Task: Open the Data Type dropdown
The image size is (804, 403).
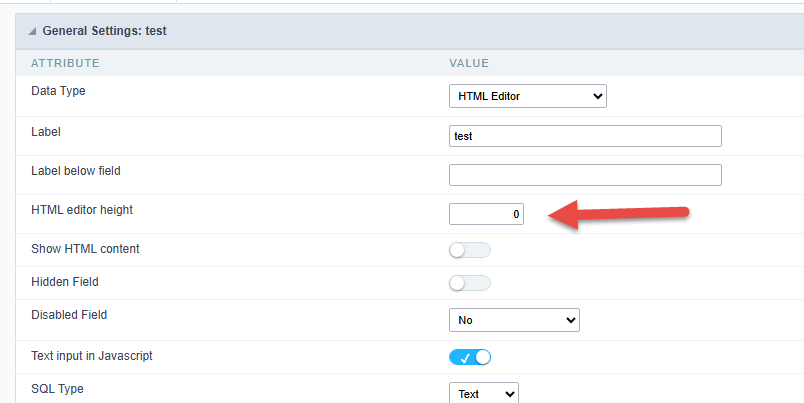Action: tap(527, 96)
